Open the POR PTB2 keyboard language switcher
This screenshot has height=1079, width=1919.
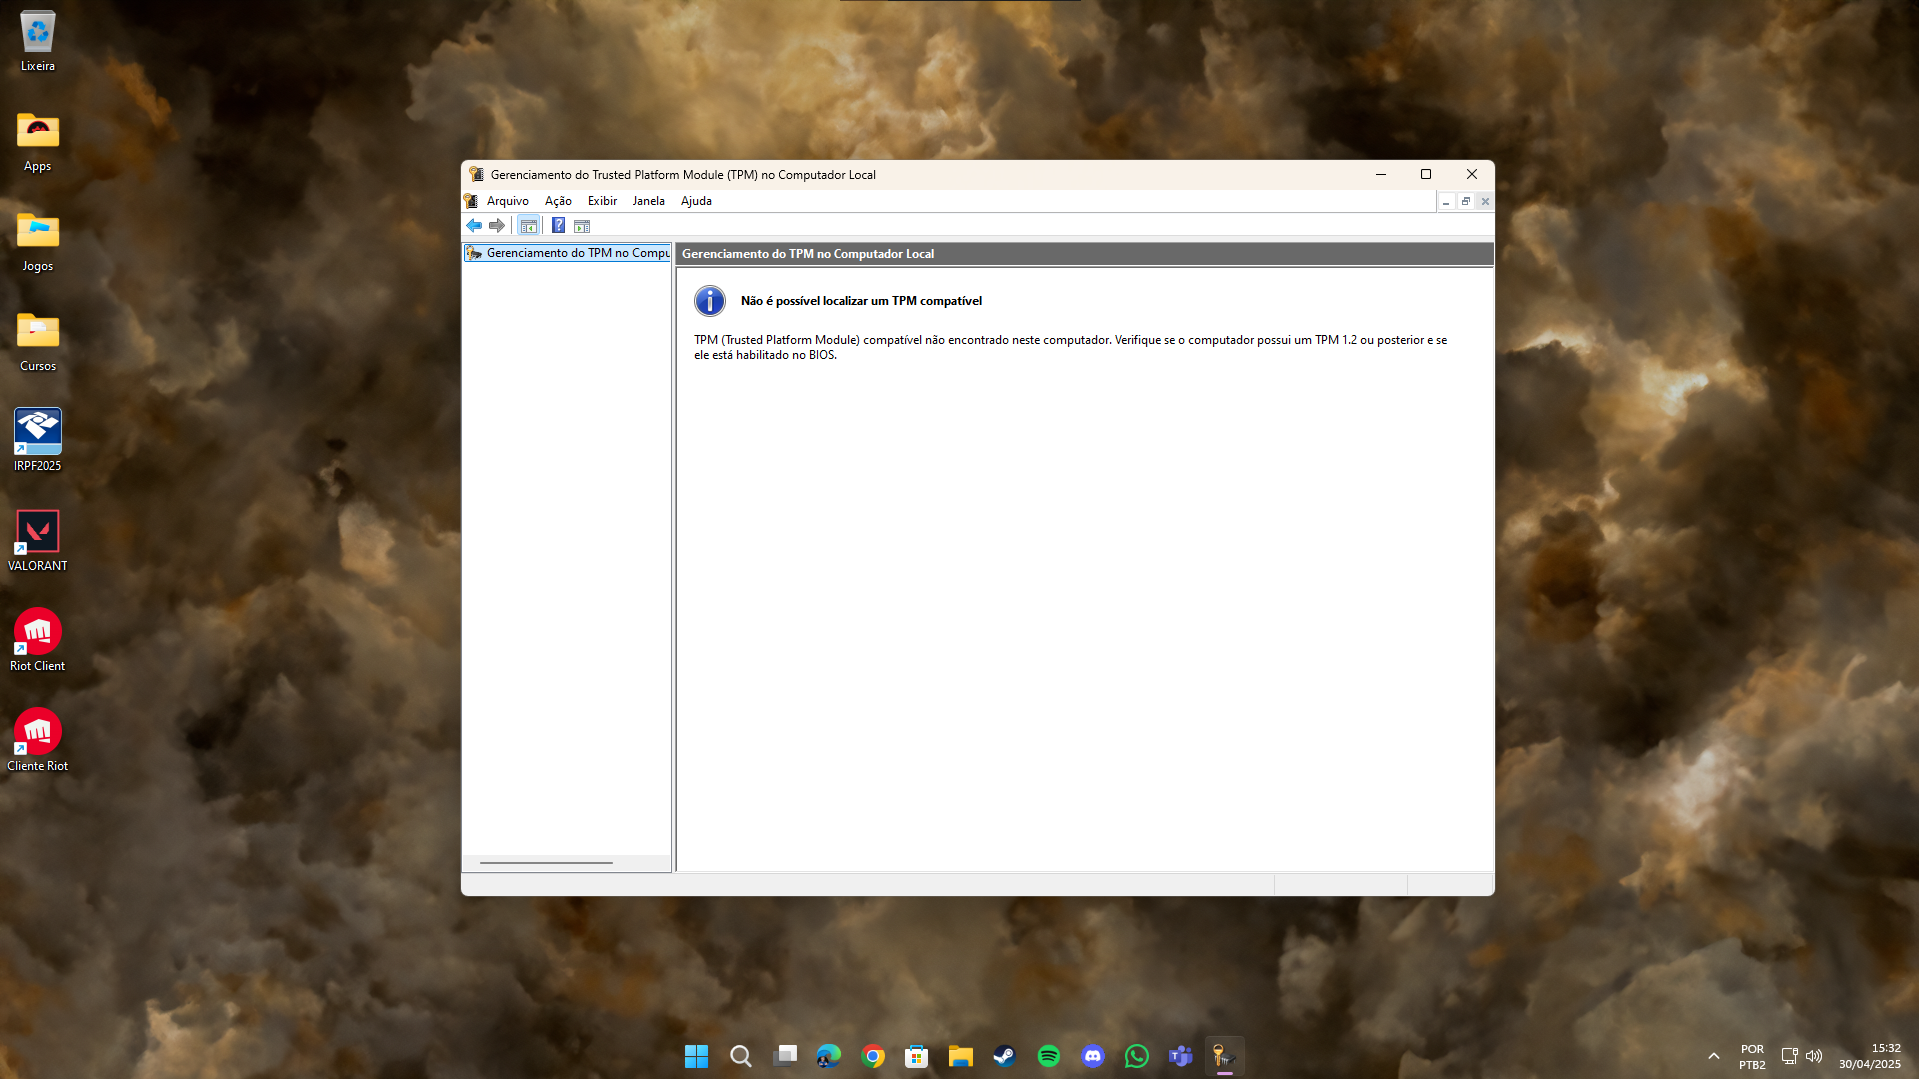click(1753, 1057)
